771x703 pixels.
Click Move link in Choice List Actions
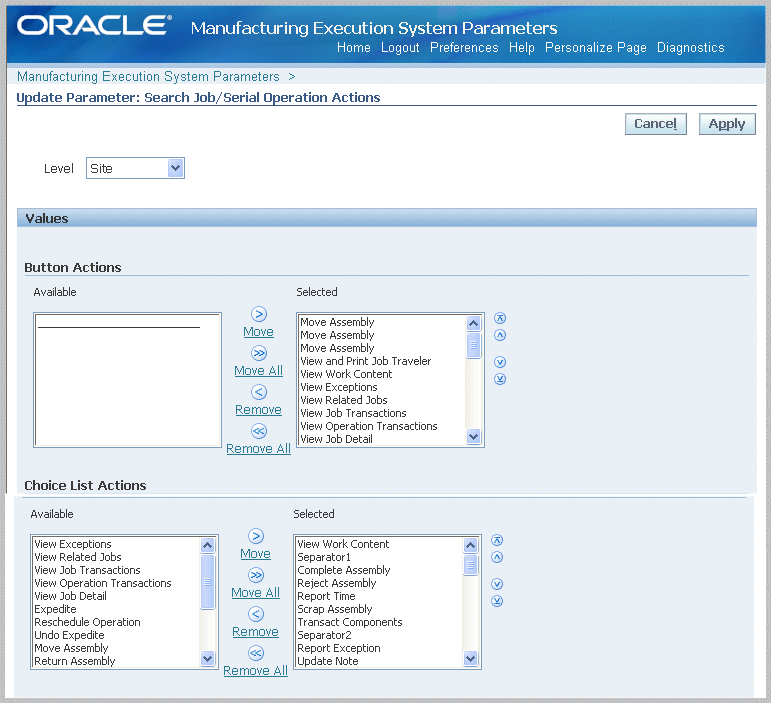point(256,554)
